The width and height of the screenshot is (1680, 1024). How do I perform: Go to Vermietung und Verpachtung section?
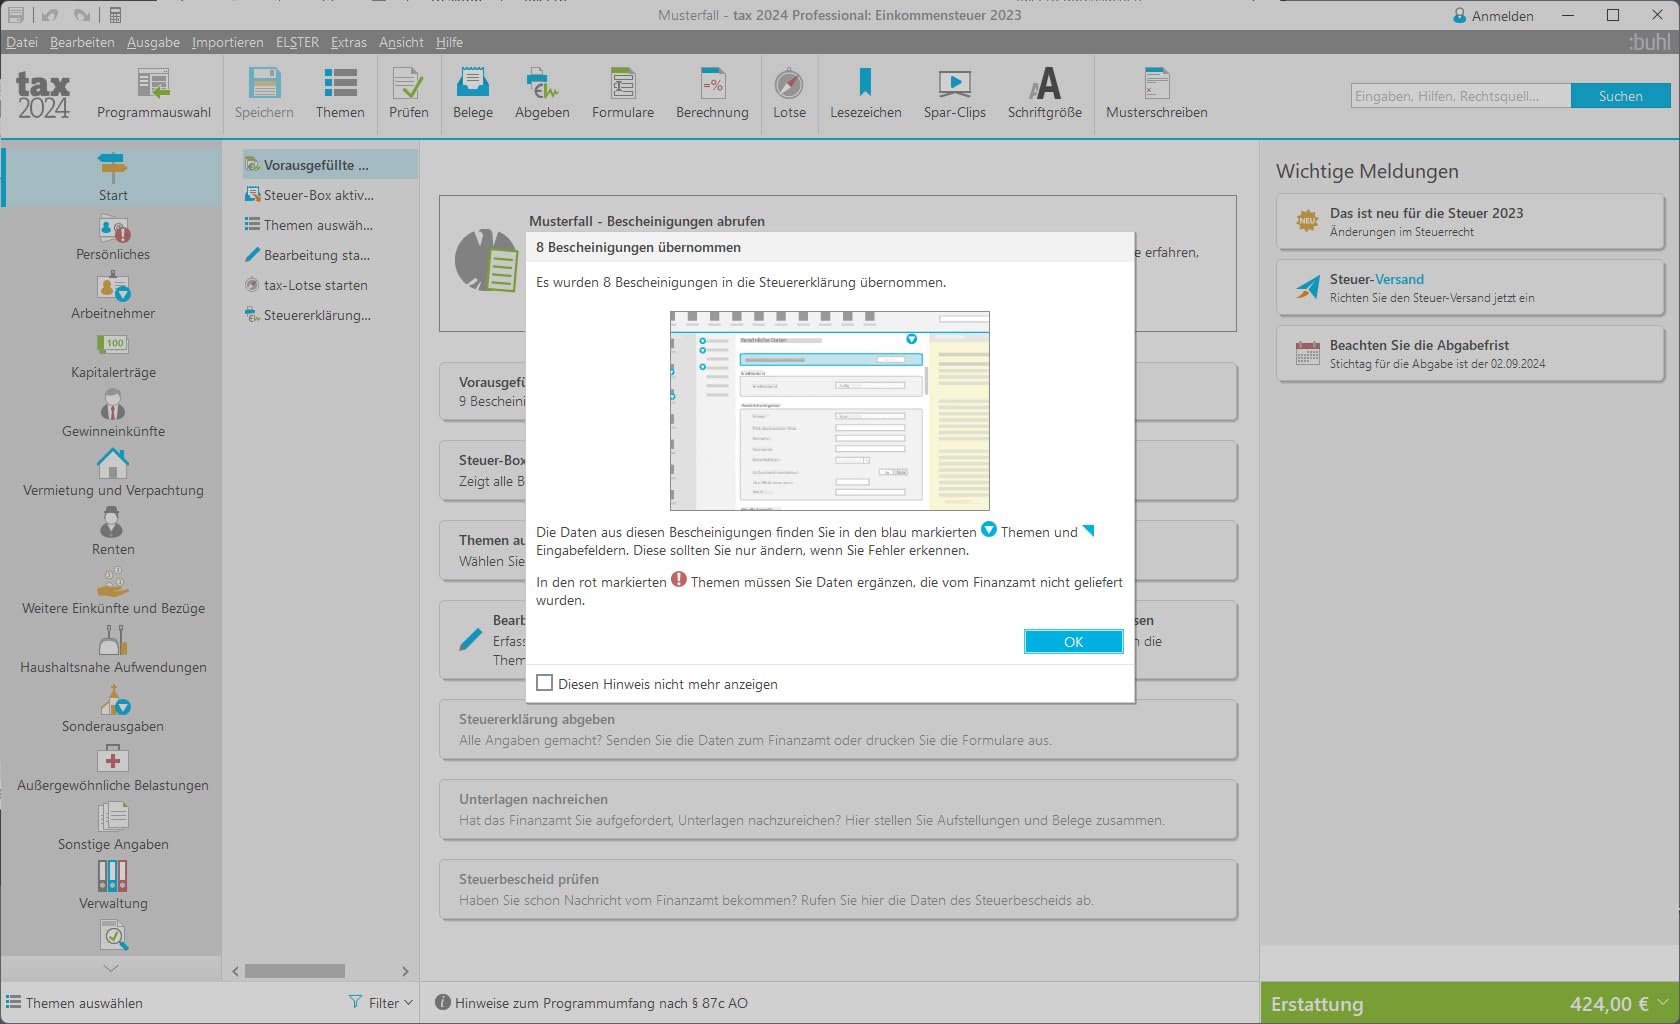point(113,473)
